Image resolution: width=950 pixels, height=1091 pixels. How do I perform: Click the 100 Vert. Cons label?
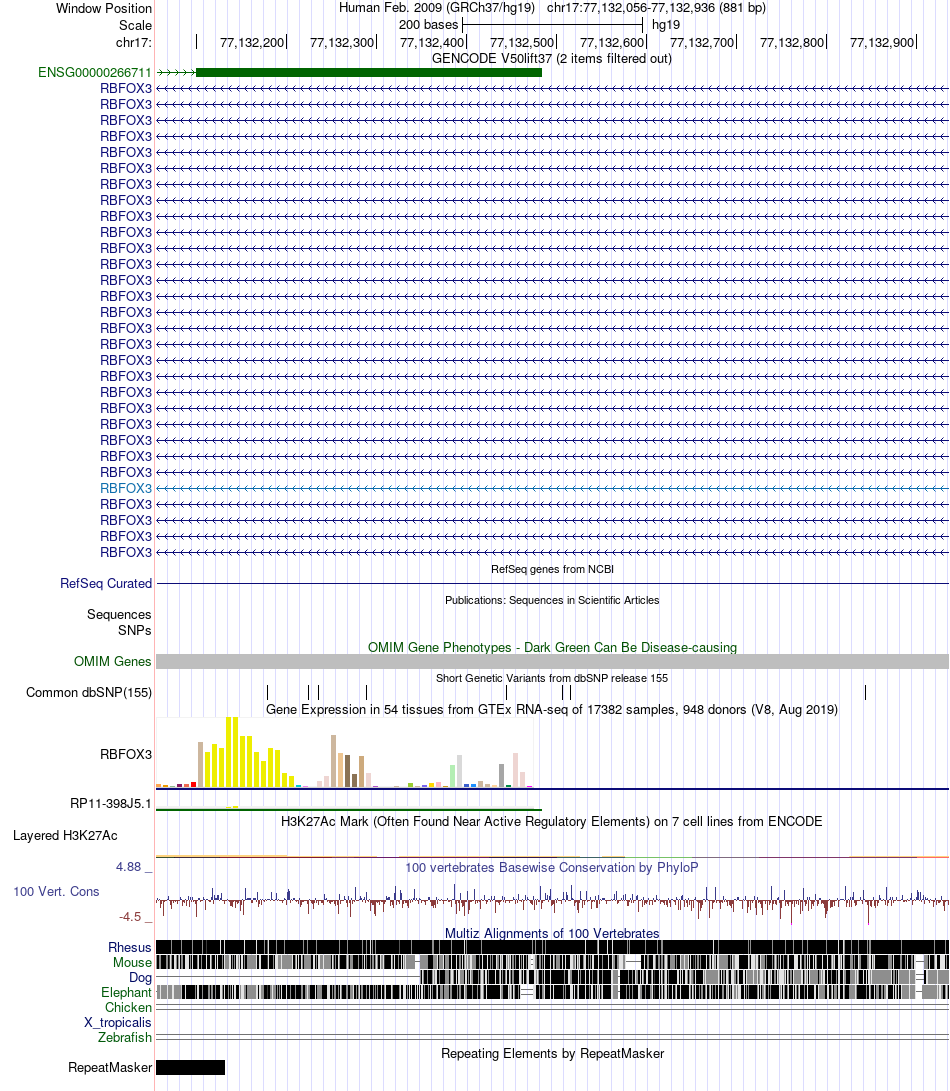(x=56, y=891)
